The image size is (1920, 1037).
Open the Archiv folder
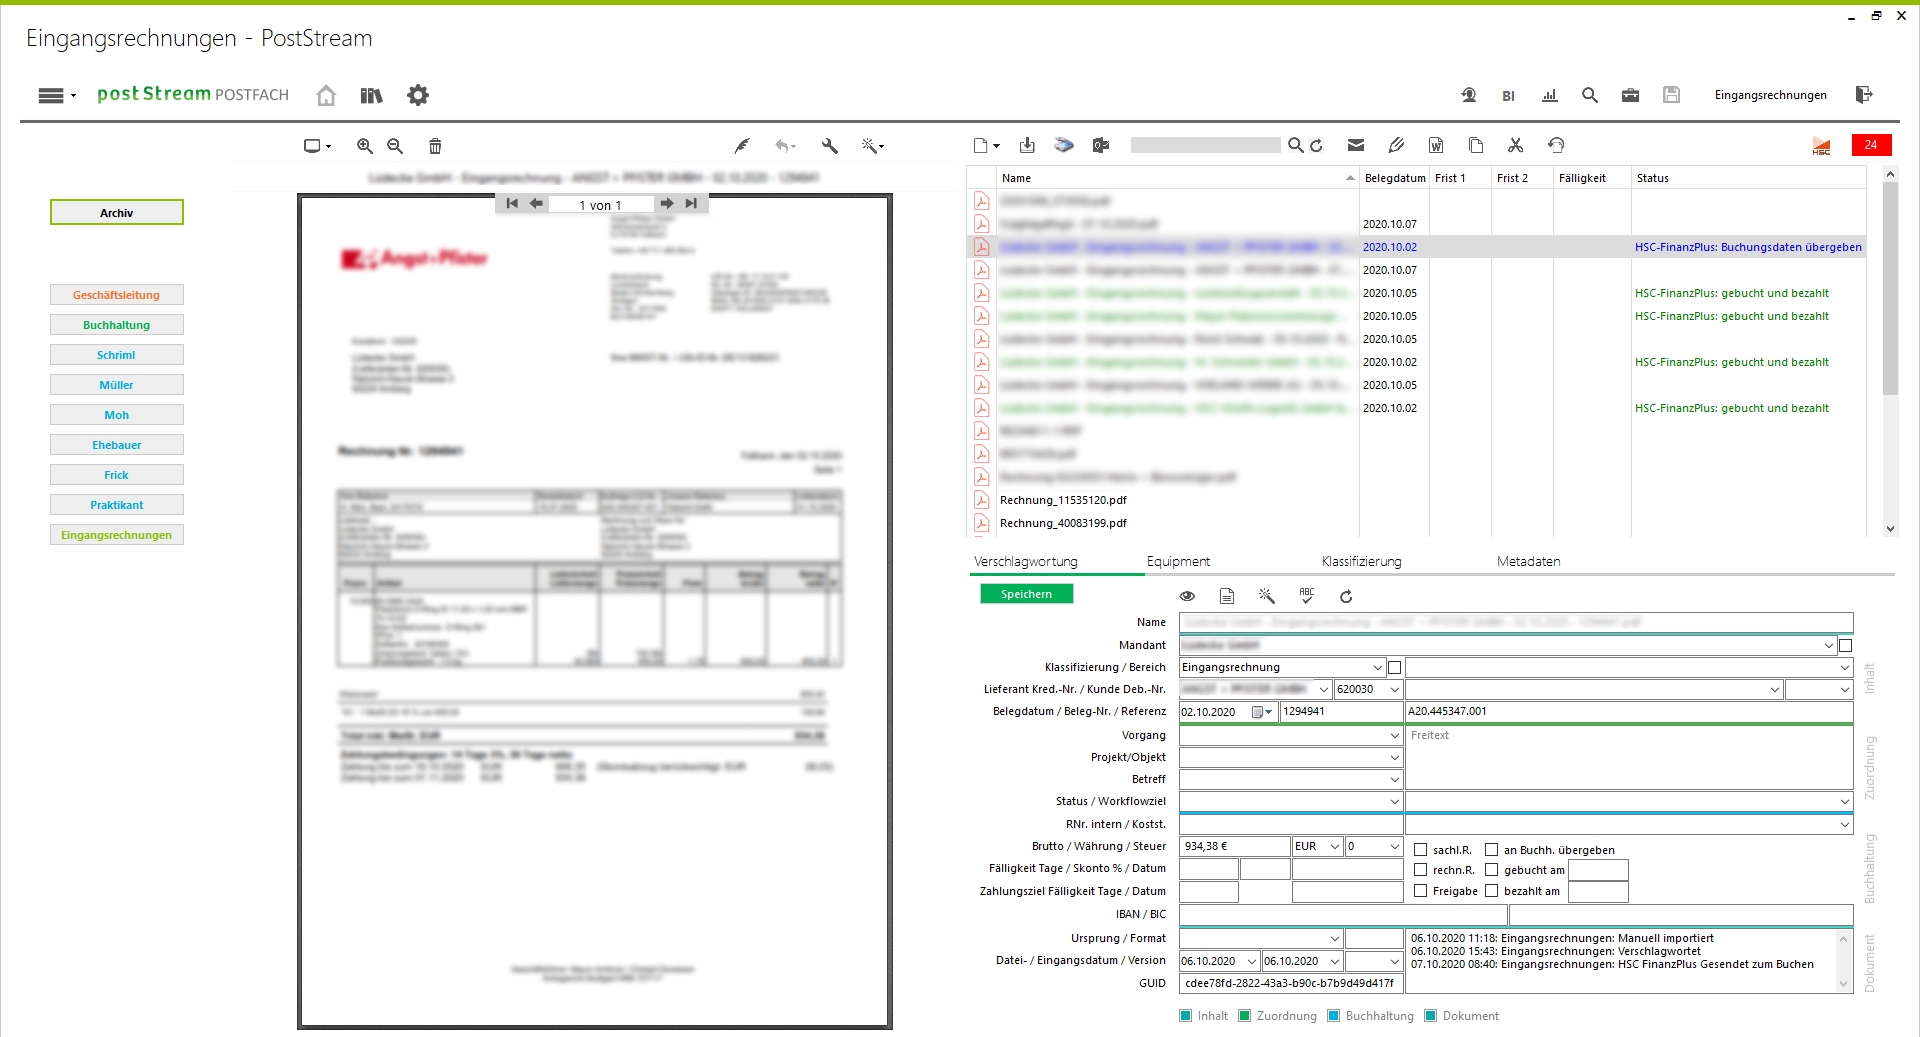click(117, 212)
